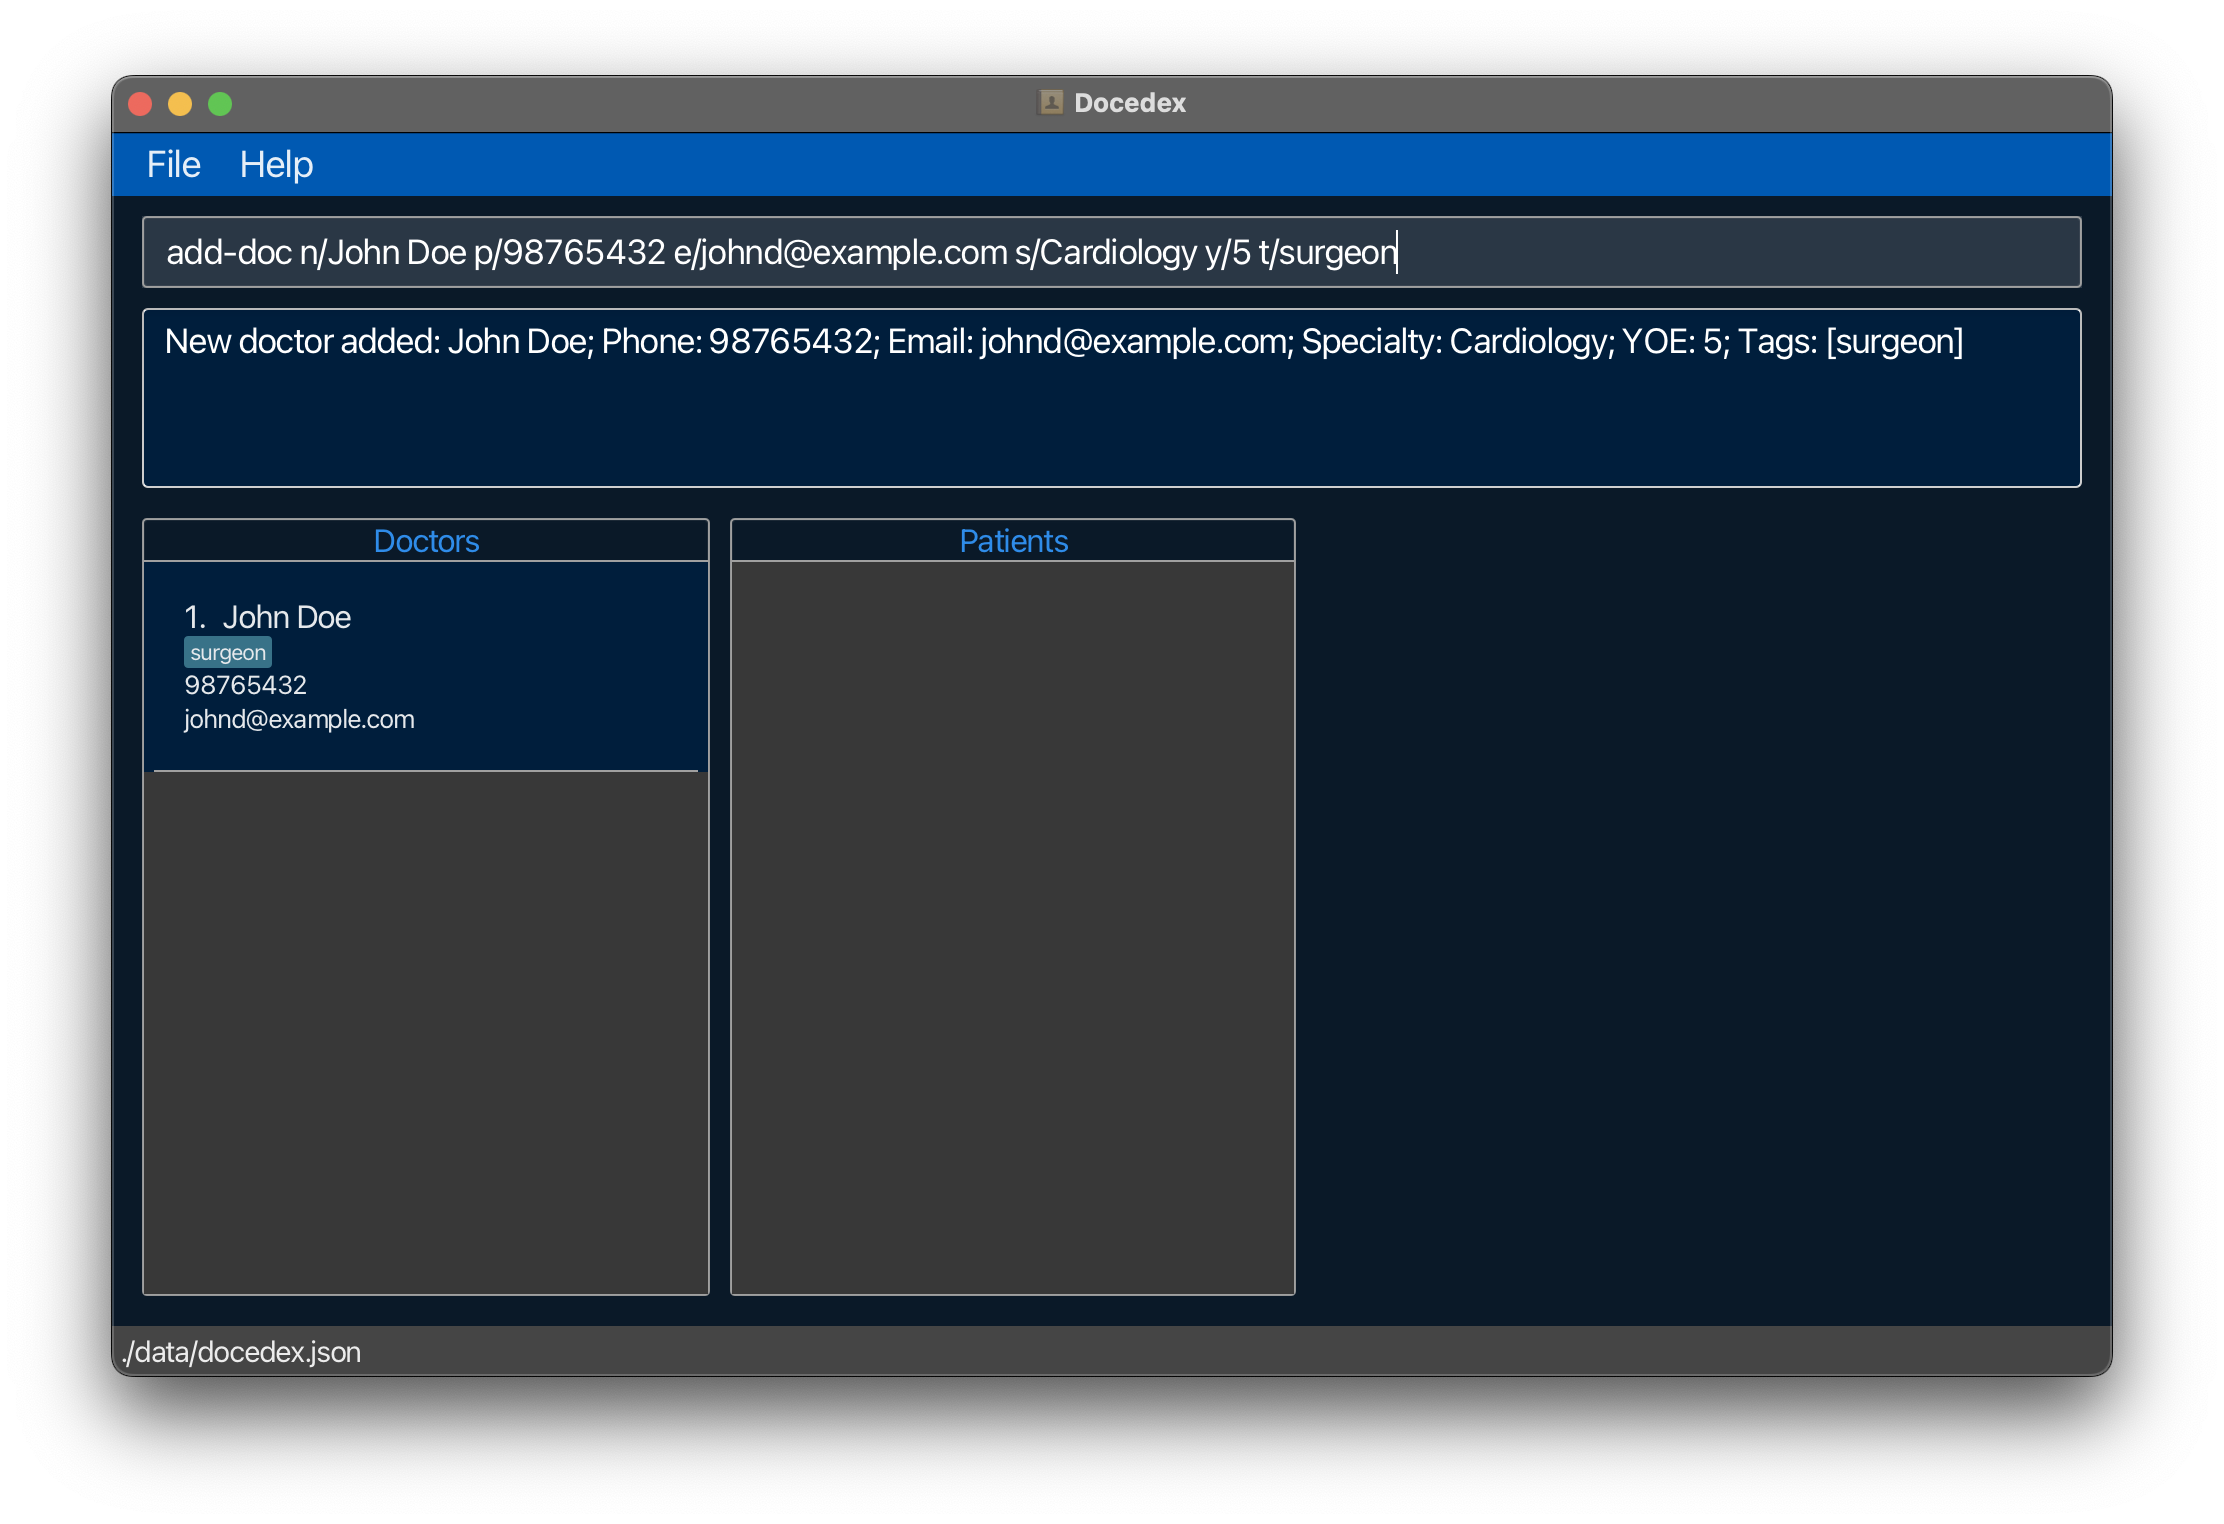Click the Docedex title bar app icon
2224x1524 pixels.
[x=1050, y=103]
